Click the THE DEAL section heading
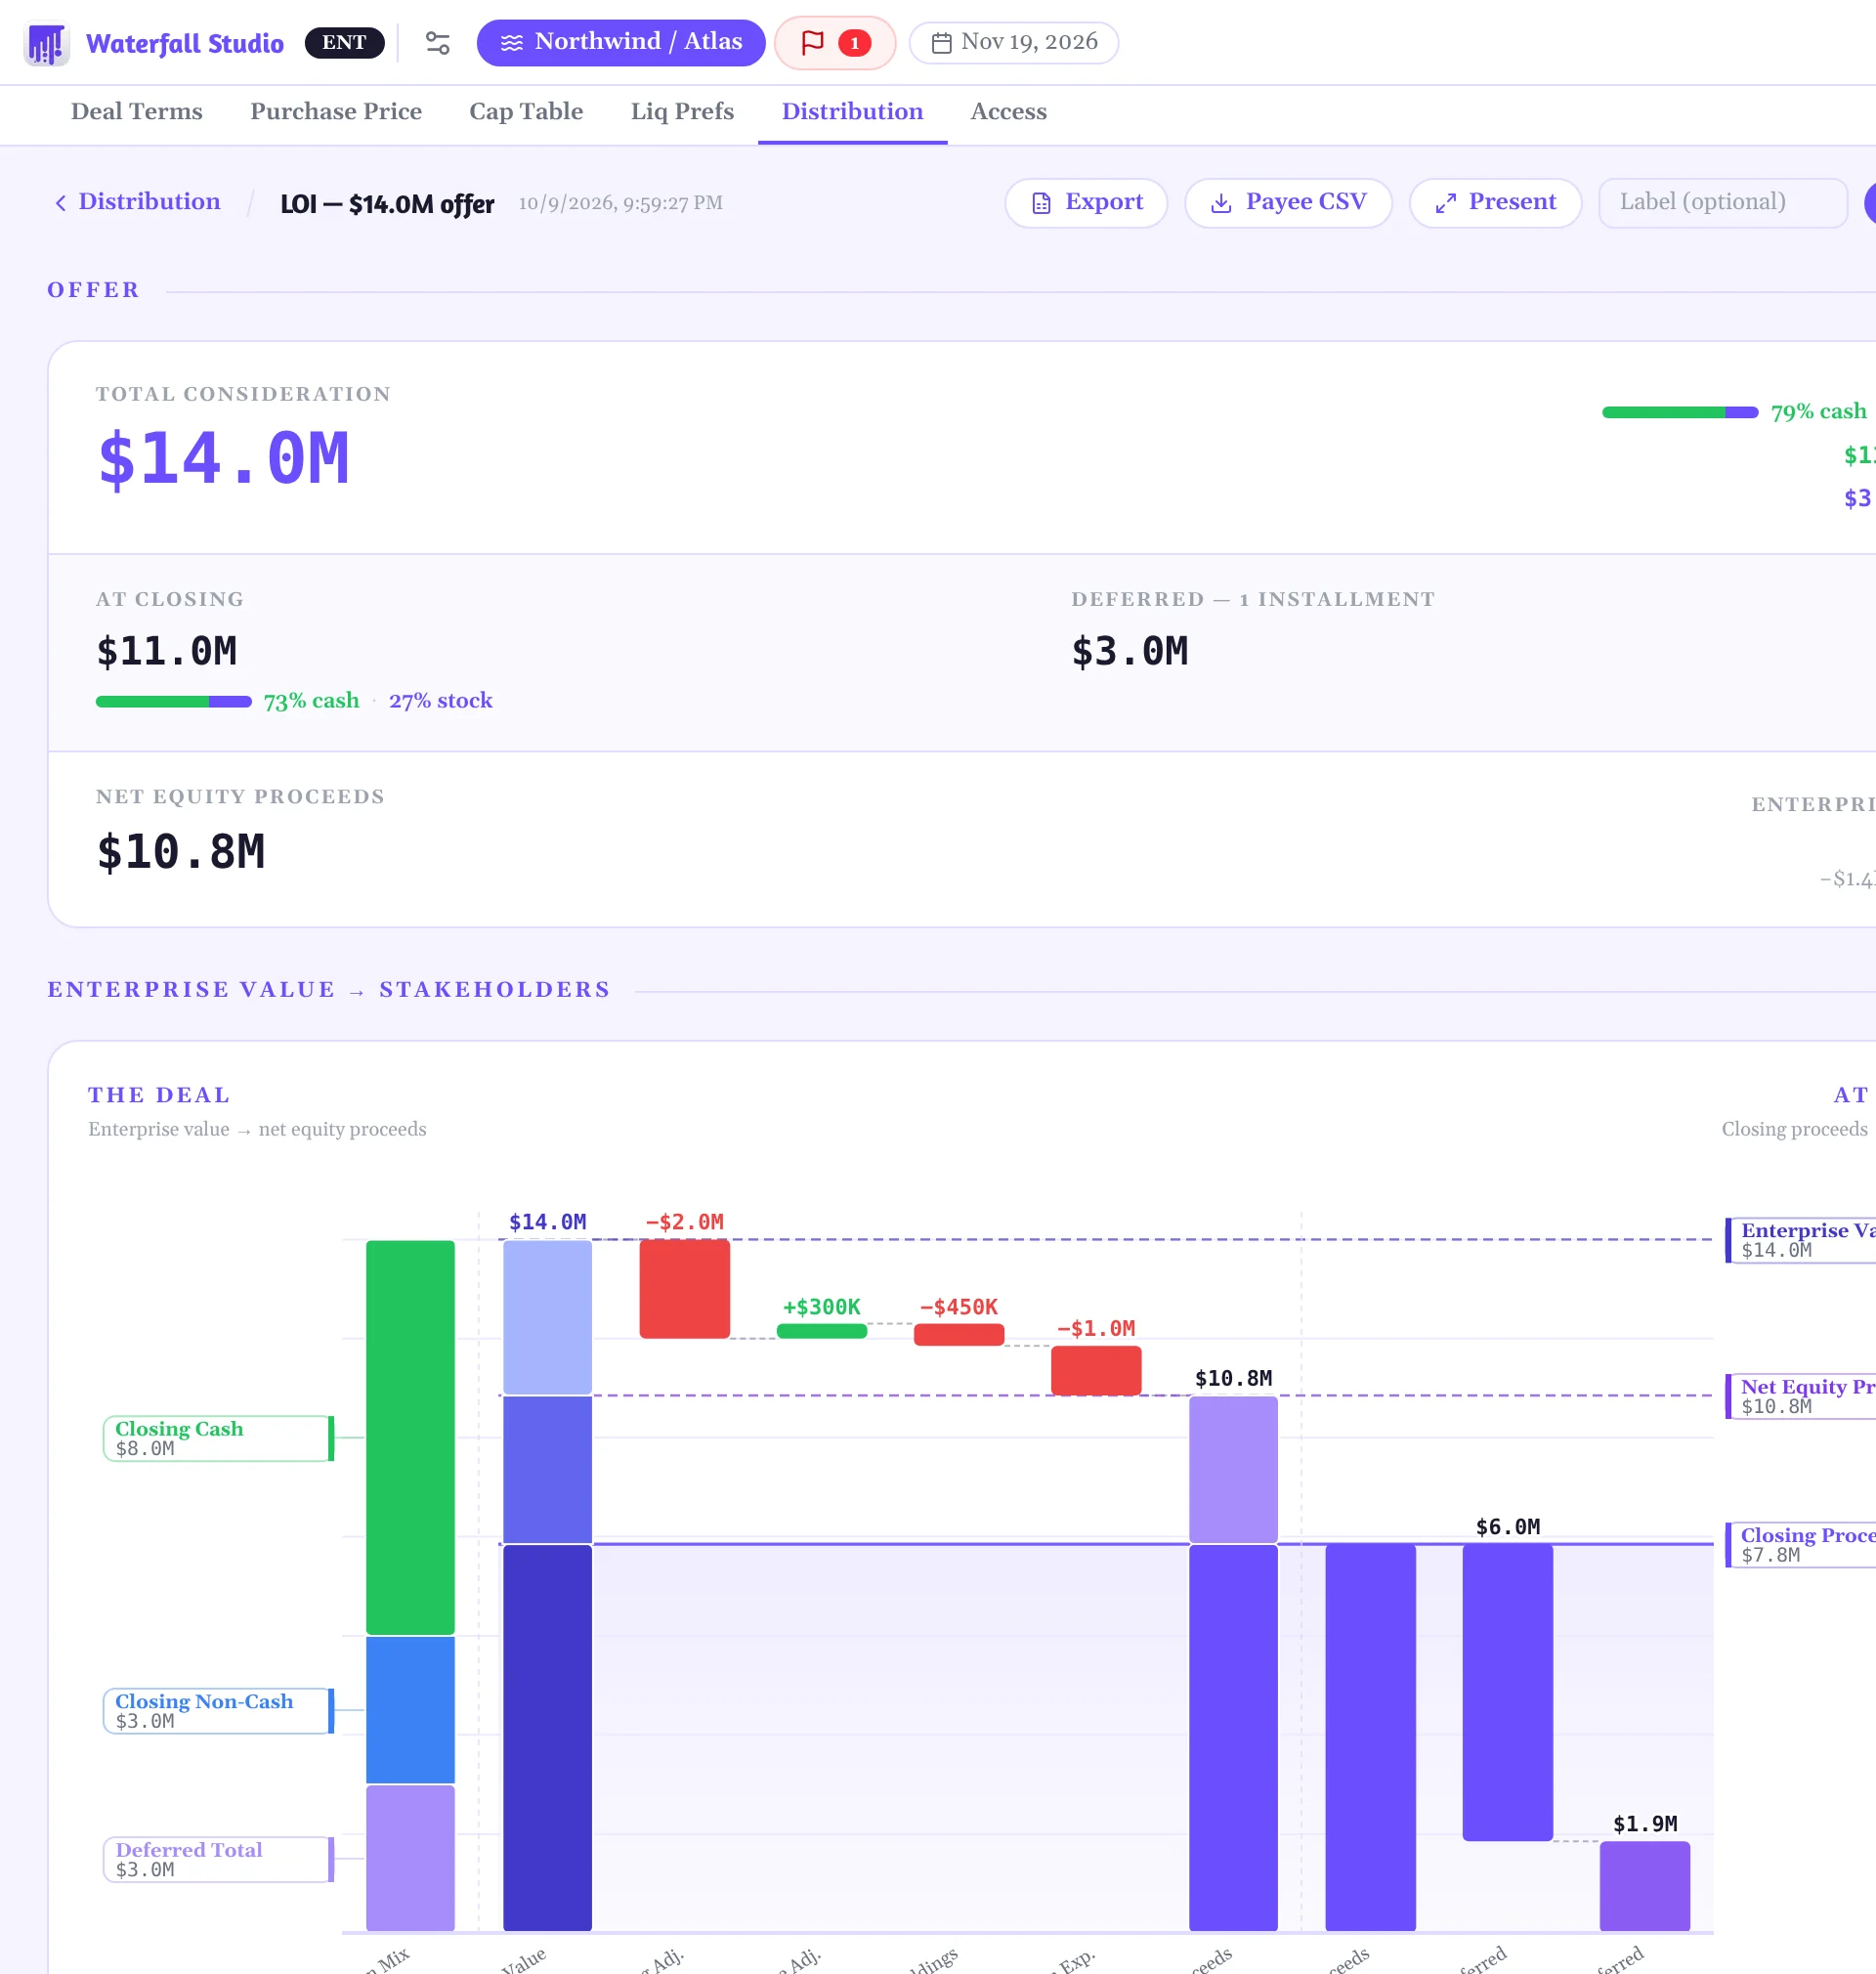This screenshot has height=1974, width=1876. click(x=159, y=1095)
